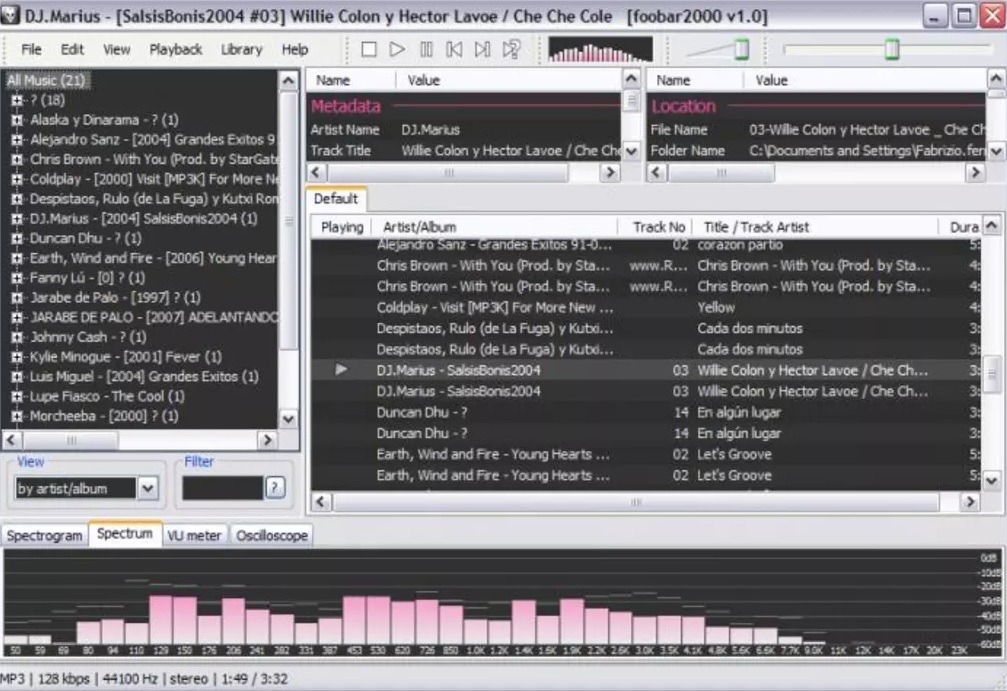
Task: Click the random playback button
Action: point(511,49)
